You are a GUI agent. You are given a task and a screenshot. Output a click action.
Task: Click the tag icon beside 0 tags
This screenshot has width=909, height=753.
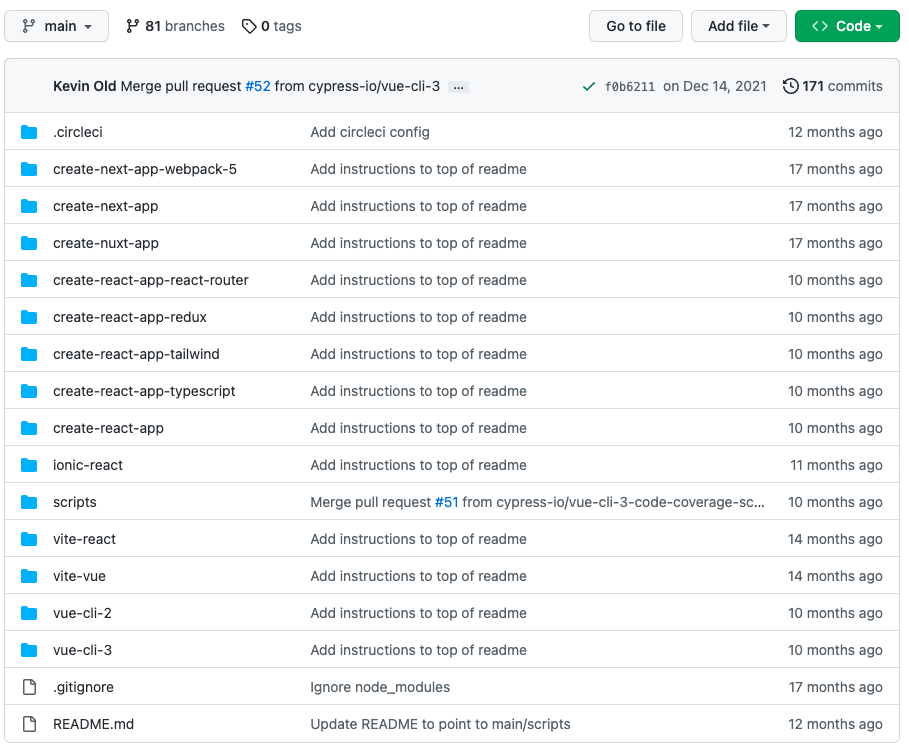click(x=249, y=26)
